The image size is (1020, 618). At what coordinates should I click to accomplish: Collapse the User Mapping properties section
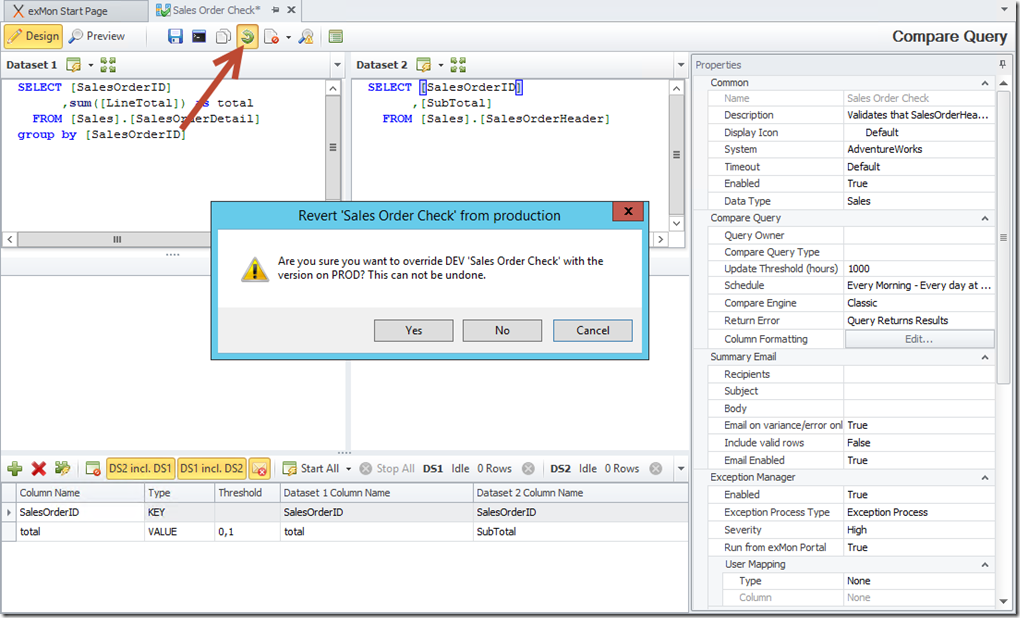pos(985,565)
